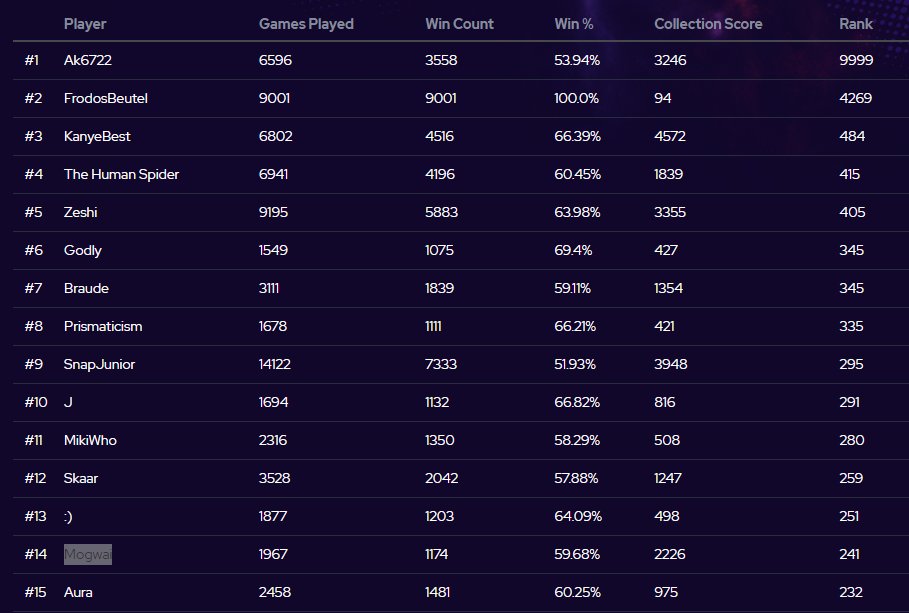The height and width of the screenshot is (613, 909).
Task: Click Braude's collection score 1354
Action: coord(668,288)
